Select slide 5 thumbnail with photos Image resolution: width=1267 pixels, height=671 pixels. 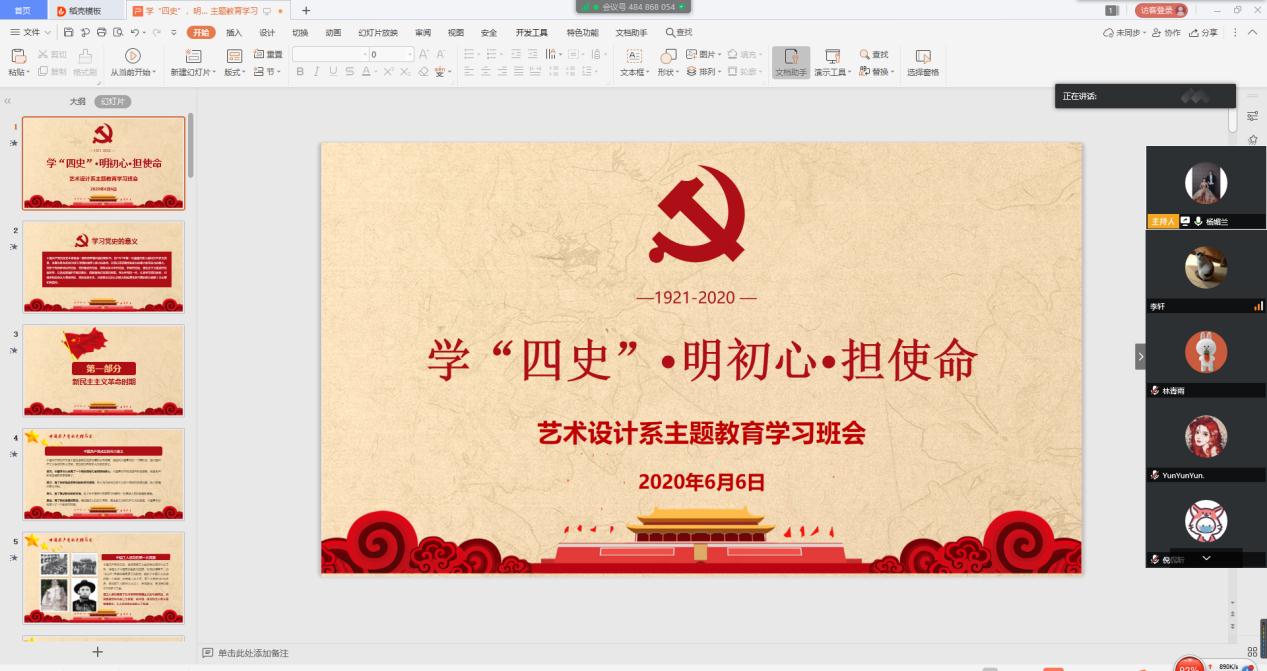pyautogui.click(x=104, y=578)
